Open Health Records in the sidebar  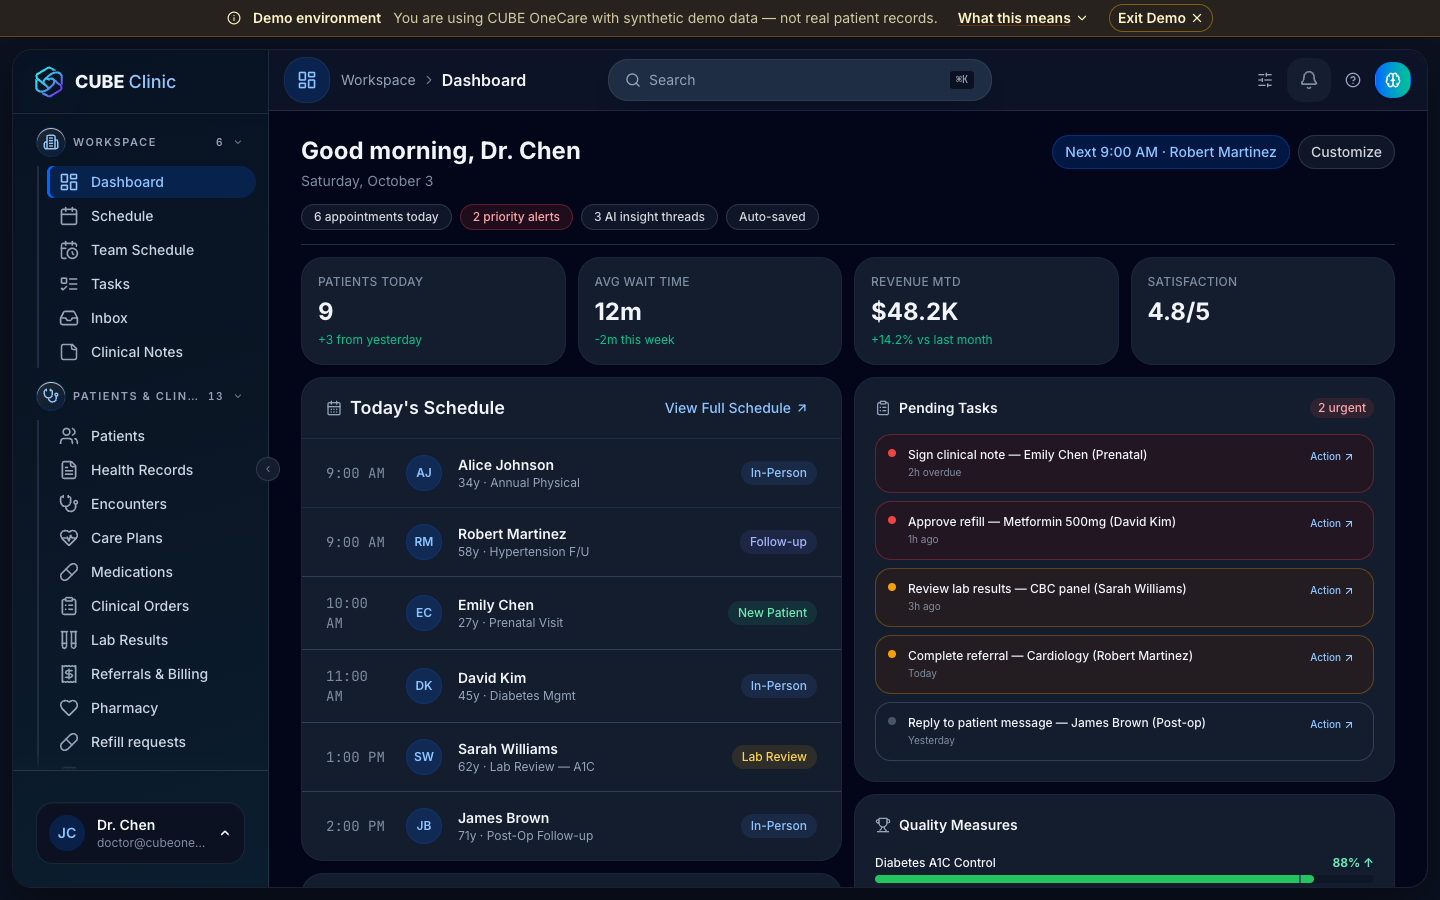pos(151,470)
